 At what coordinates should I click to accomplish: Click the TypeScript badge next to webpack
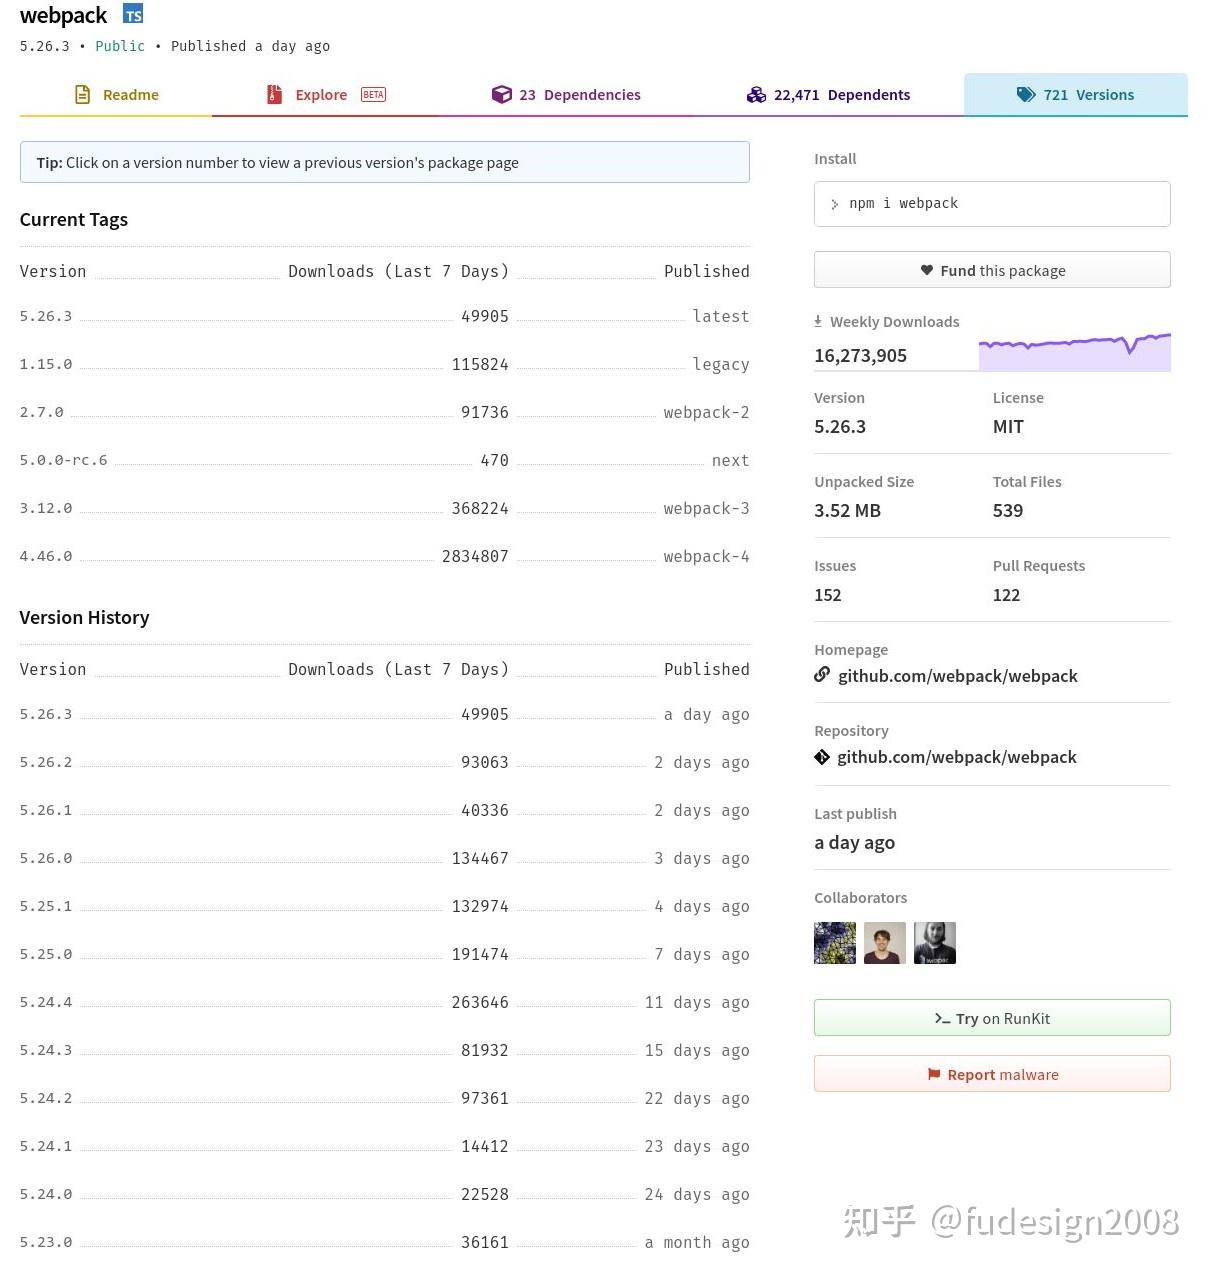pyautogui.click(x=133, y=15)
